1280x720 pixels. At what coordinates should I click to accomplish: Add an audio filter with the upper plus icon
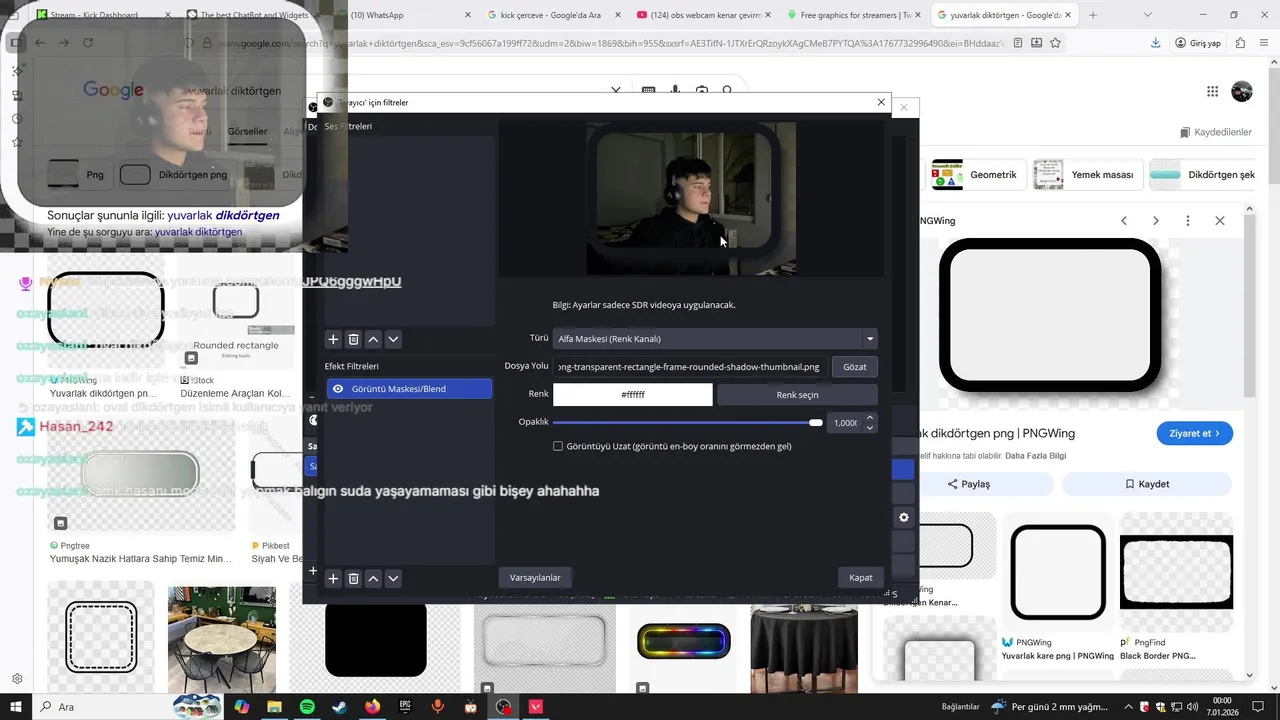pyautogui.click(x=333, y=340)
